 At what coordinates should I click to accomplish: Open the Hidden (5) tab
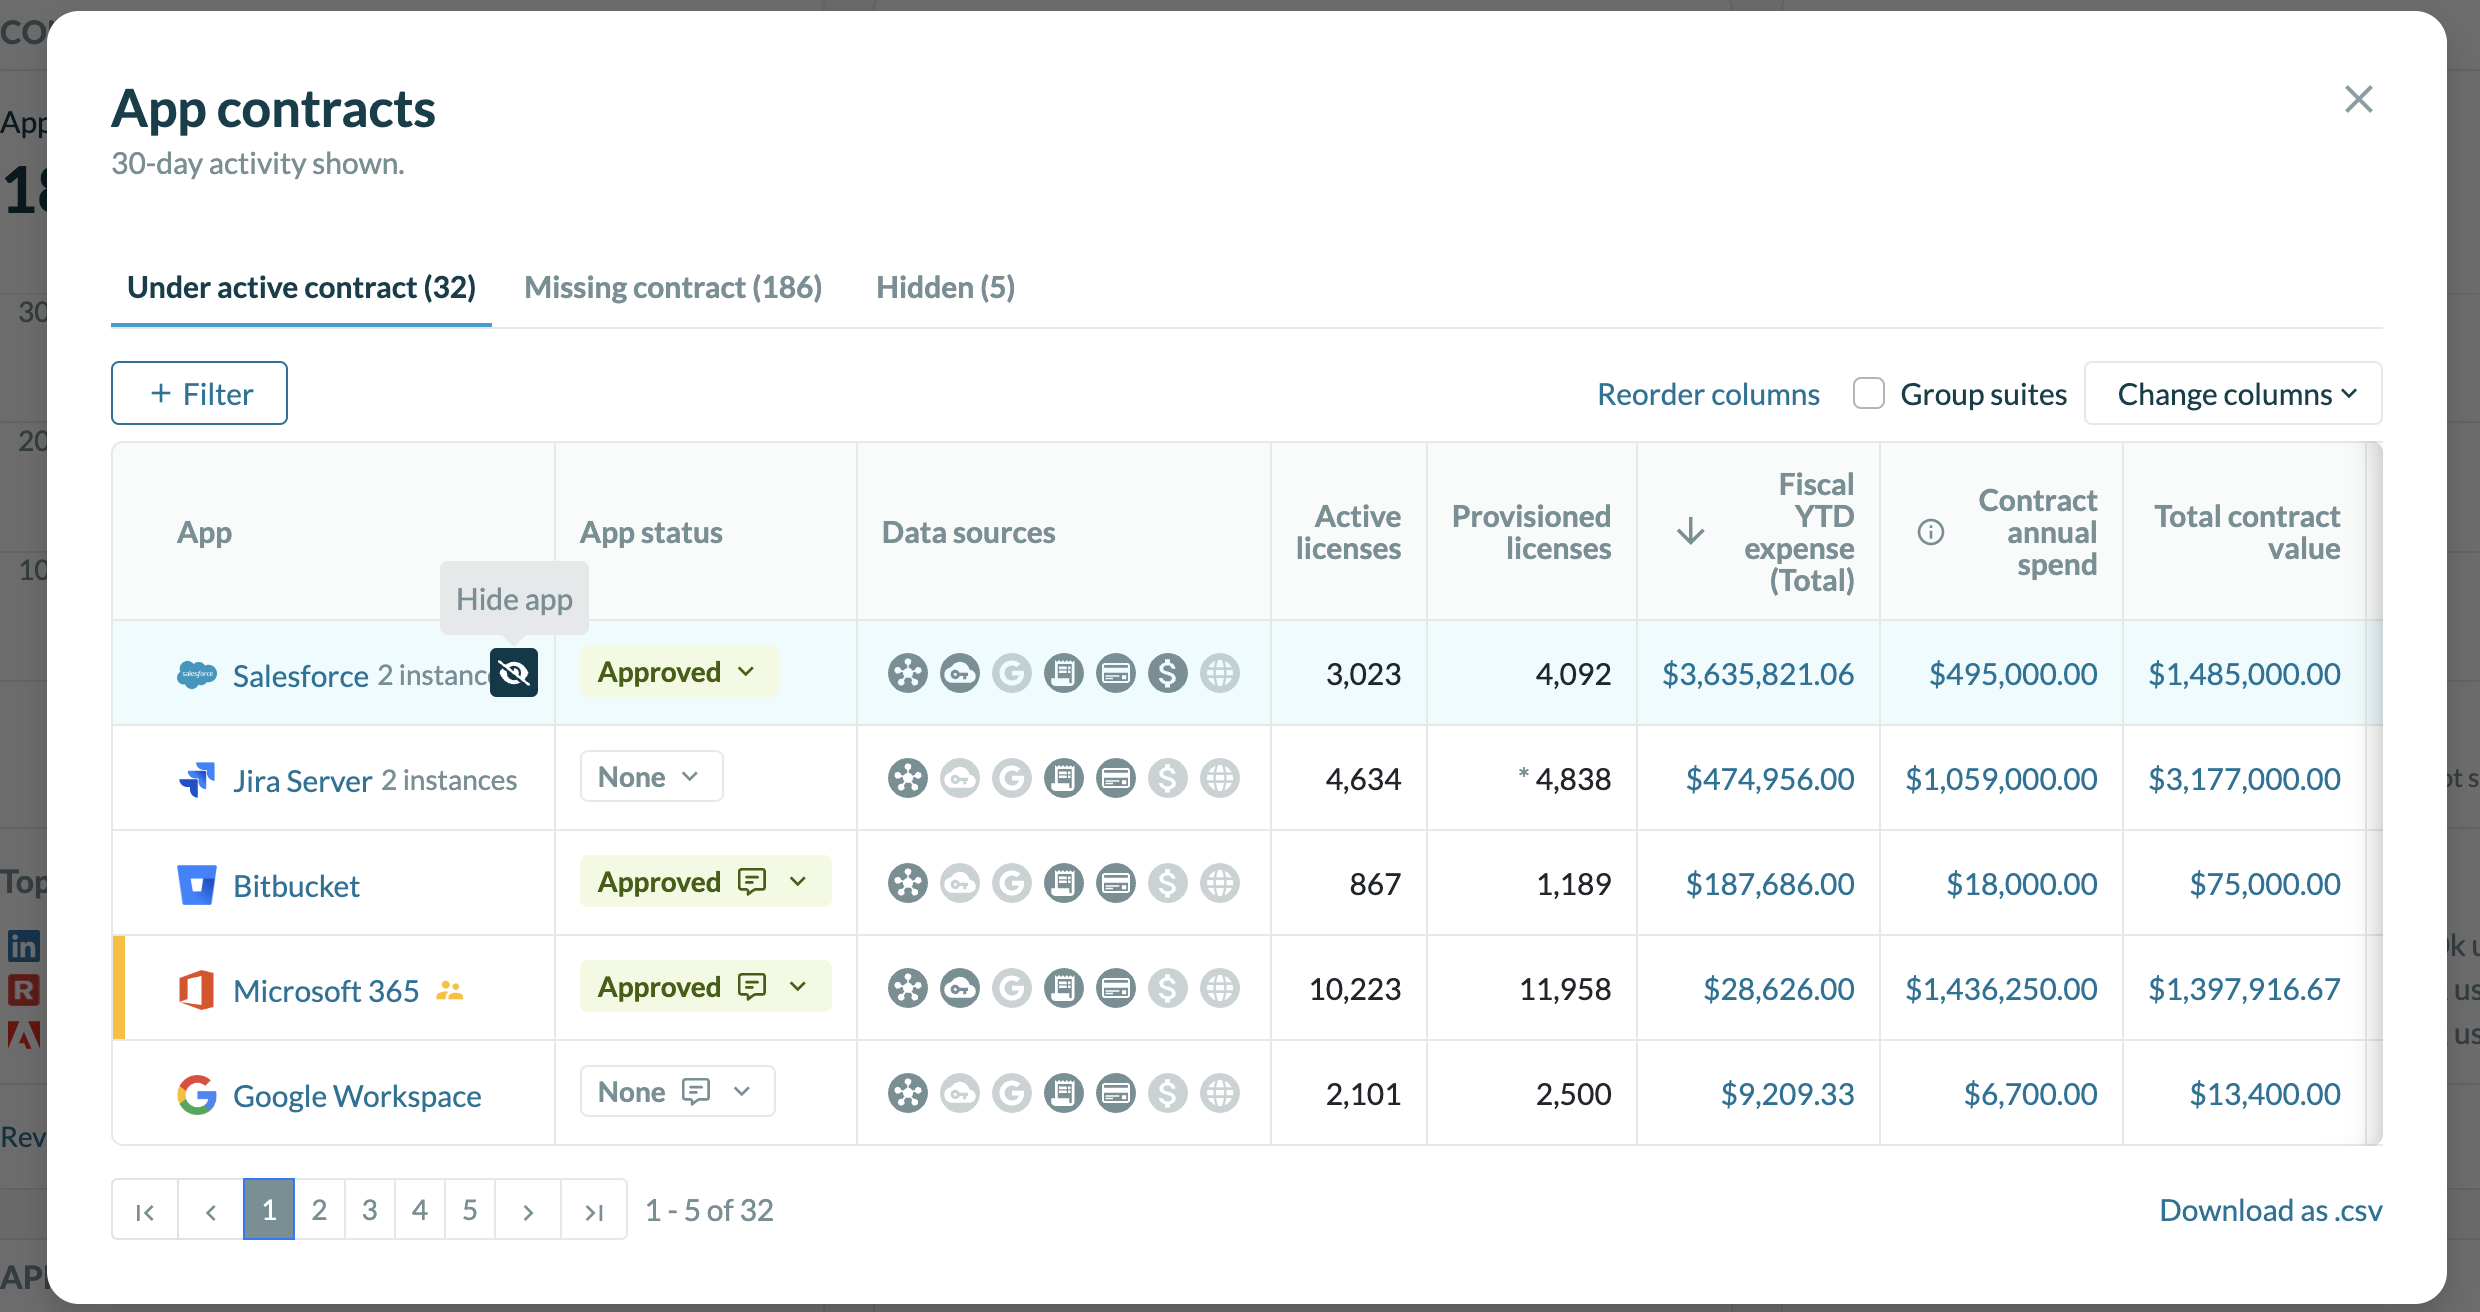945,288
